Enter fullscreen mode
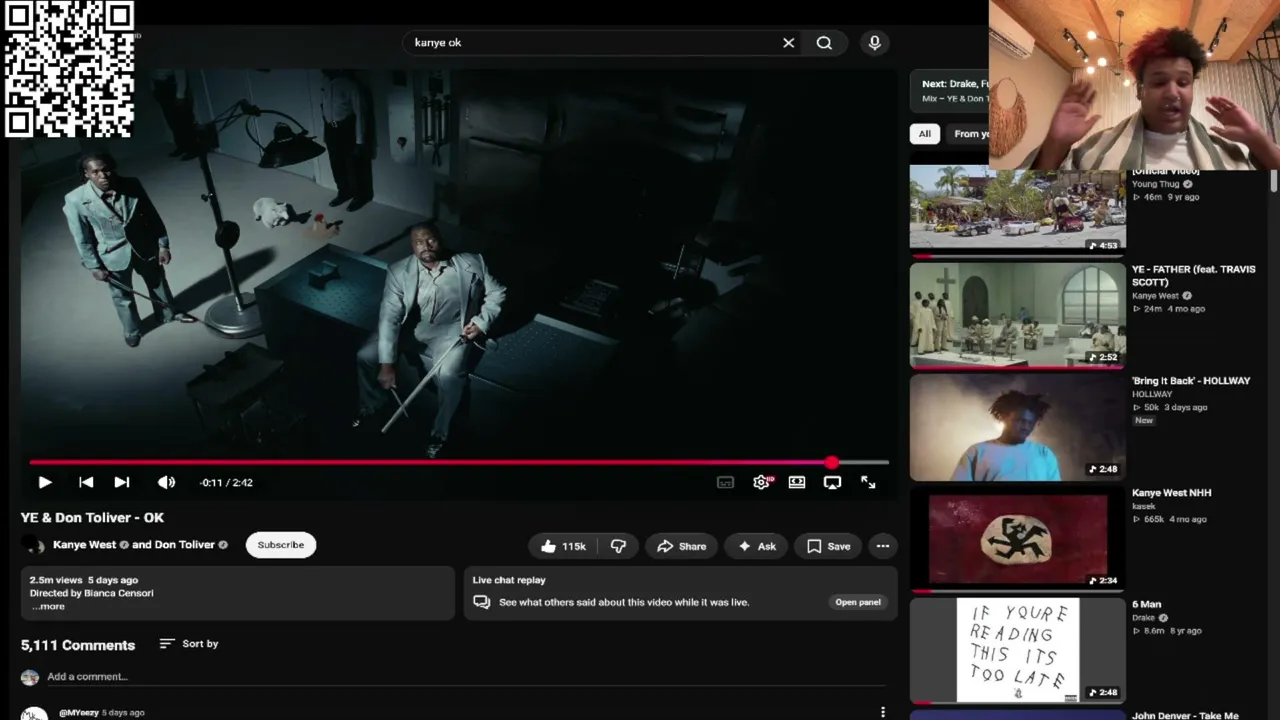The image size is (1280, 720). pyautogui.click(x=868, y=482)
